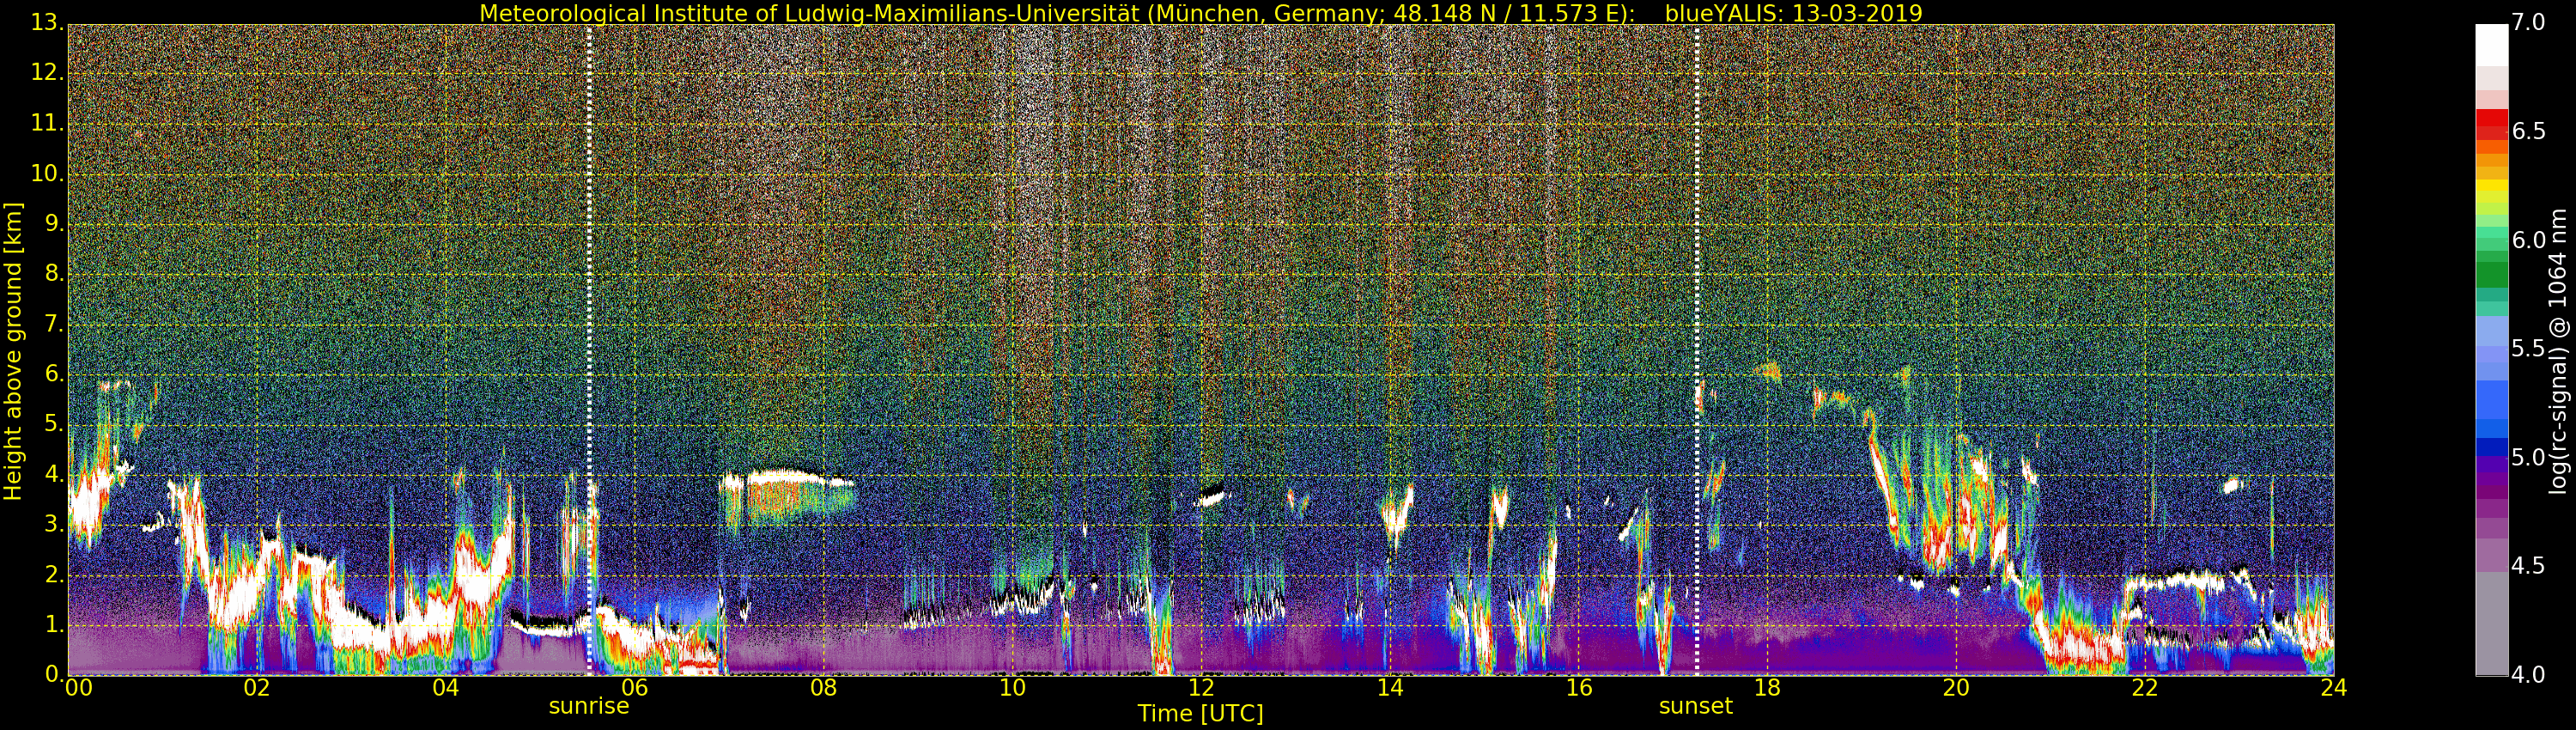Click the '00' time tick label
Image resolution: width=2576 pixels, height=730 pixels.
(78, 688)
